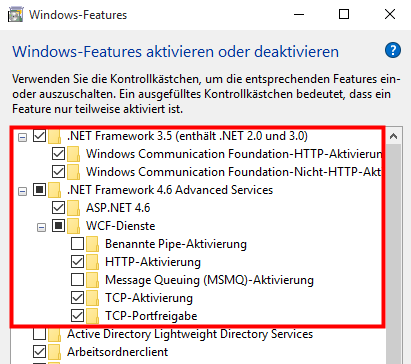Click the vertical scrollbar track

[394, 254]
